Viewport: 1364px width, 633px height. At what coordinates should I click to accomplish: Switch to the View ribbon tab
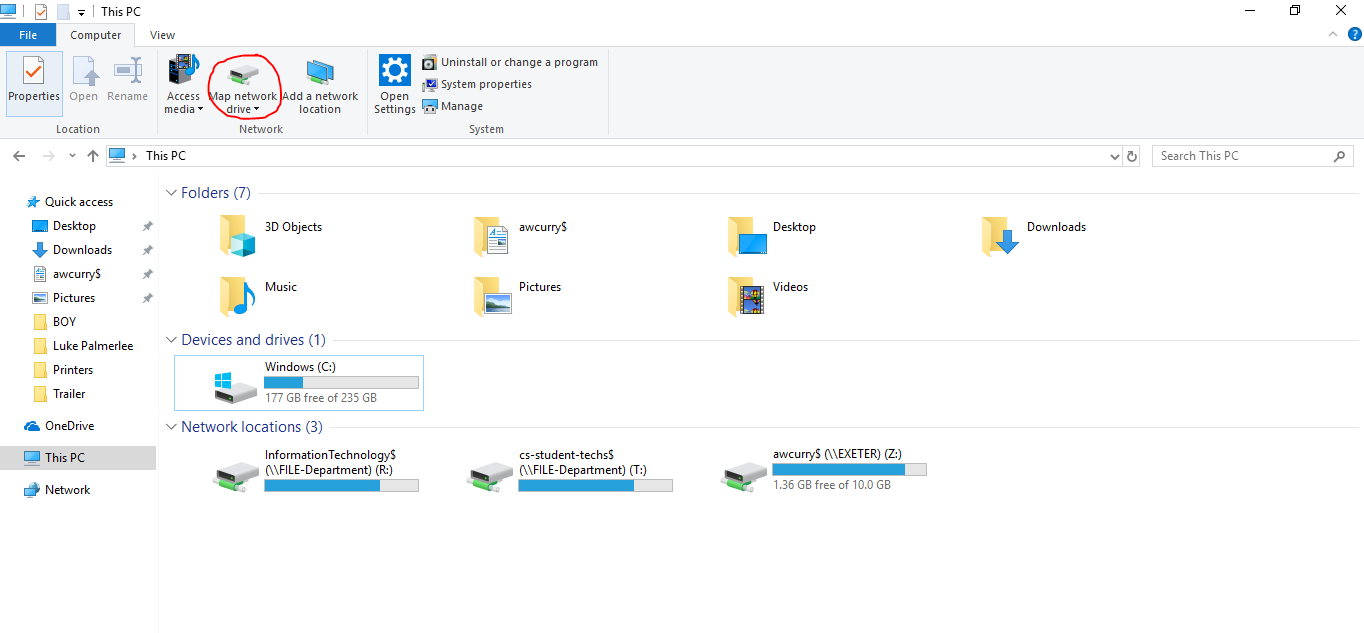[162, 35]
